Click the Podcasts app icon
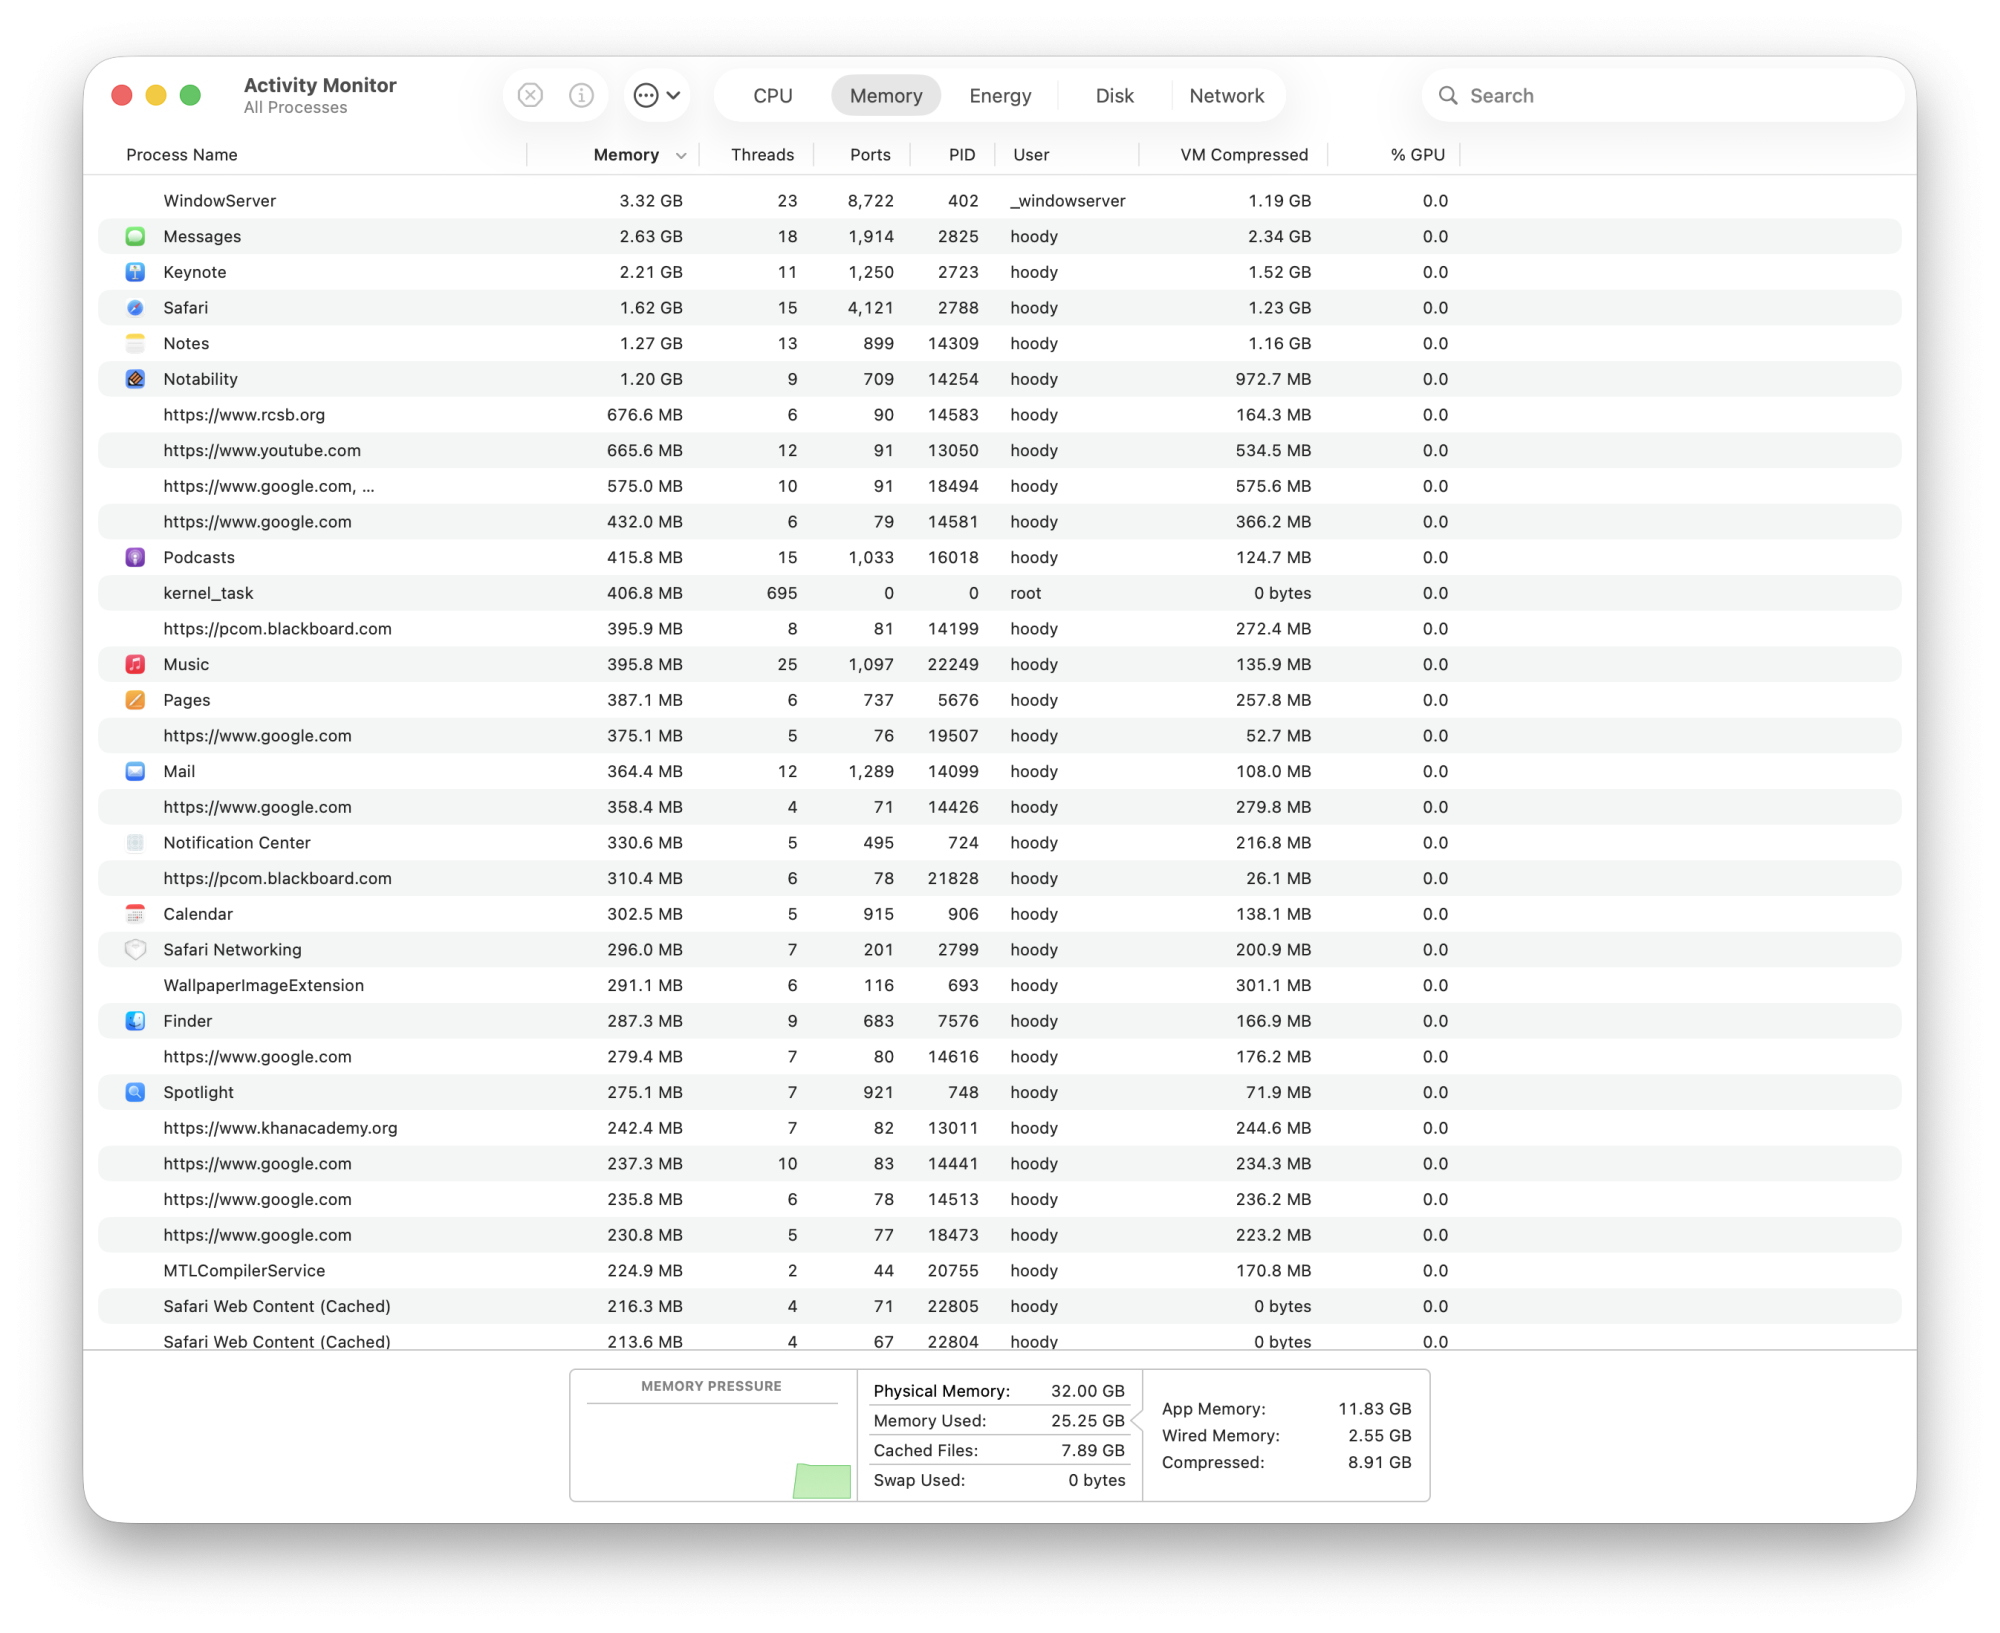The image size is (2000, 1633). click(135, 557)
